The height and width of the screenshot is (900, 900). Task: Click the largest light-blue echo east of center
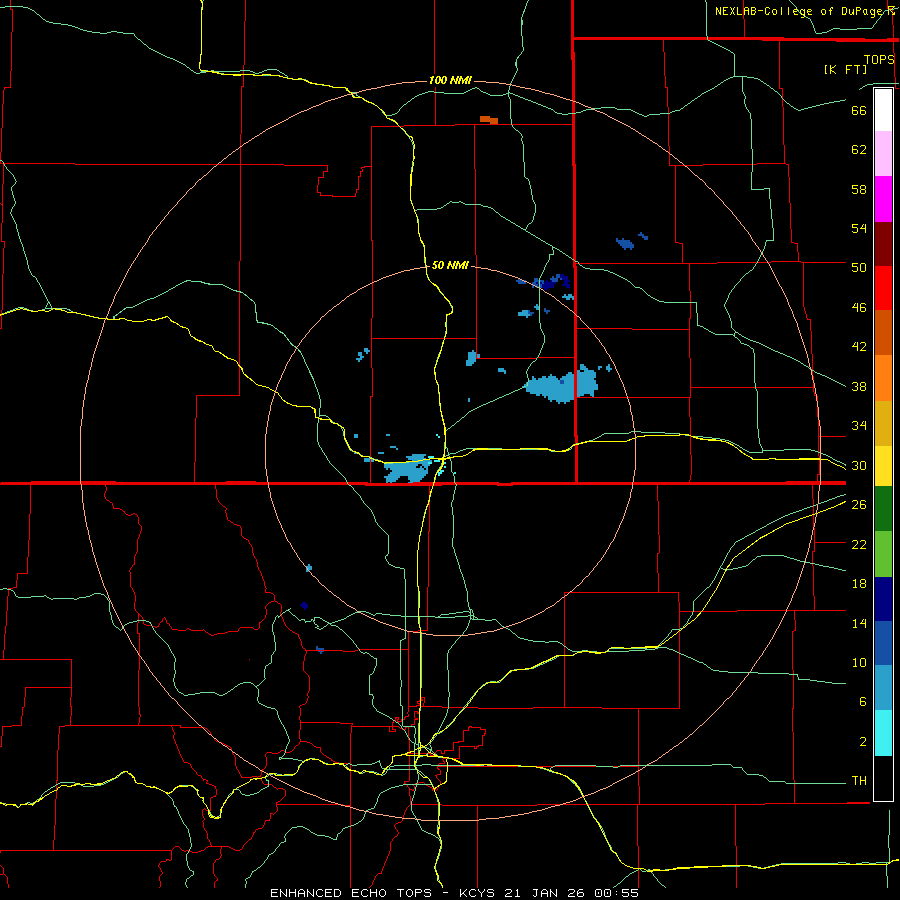pos(561,385)
